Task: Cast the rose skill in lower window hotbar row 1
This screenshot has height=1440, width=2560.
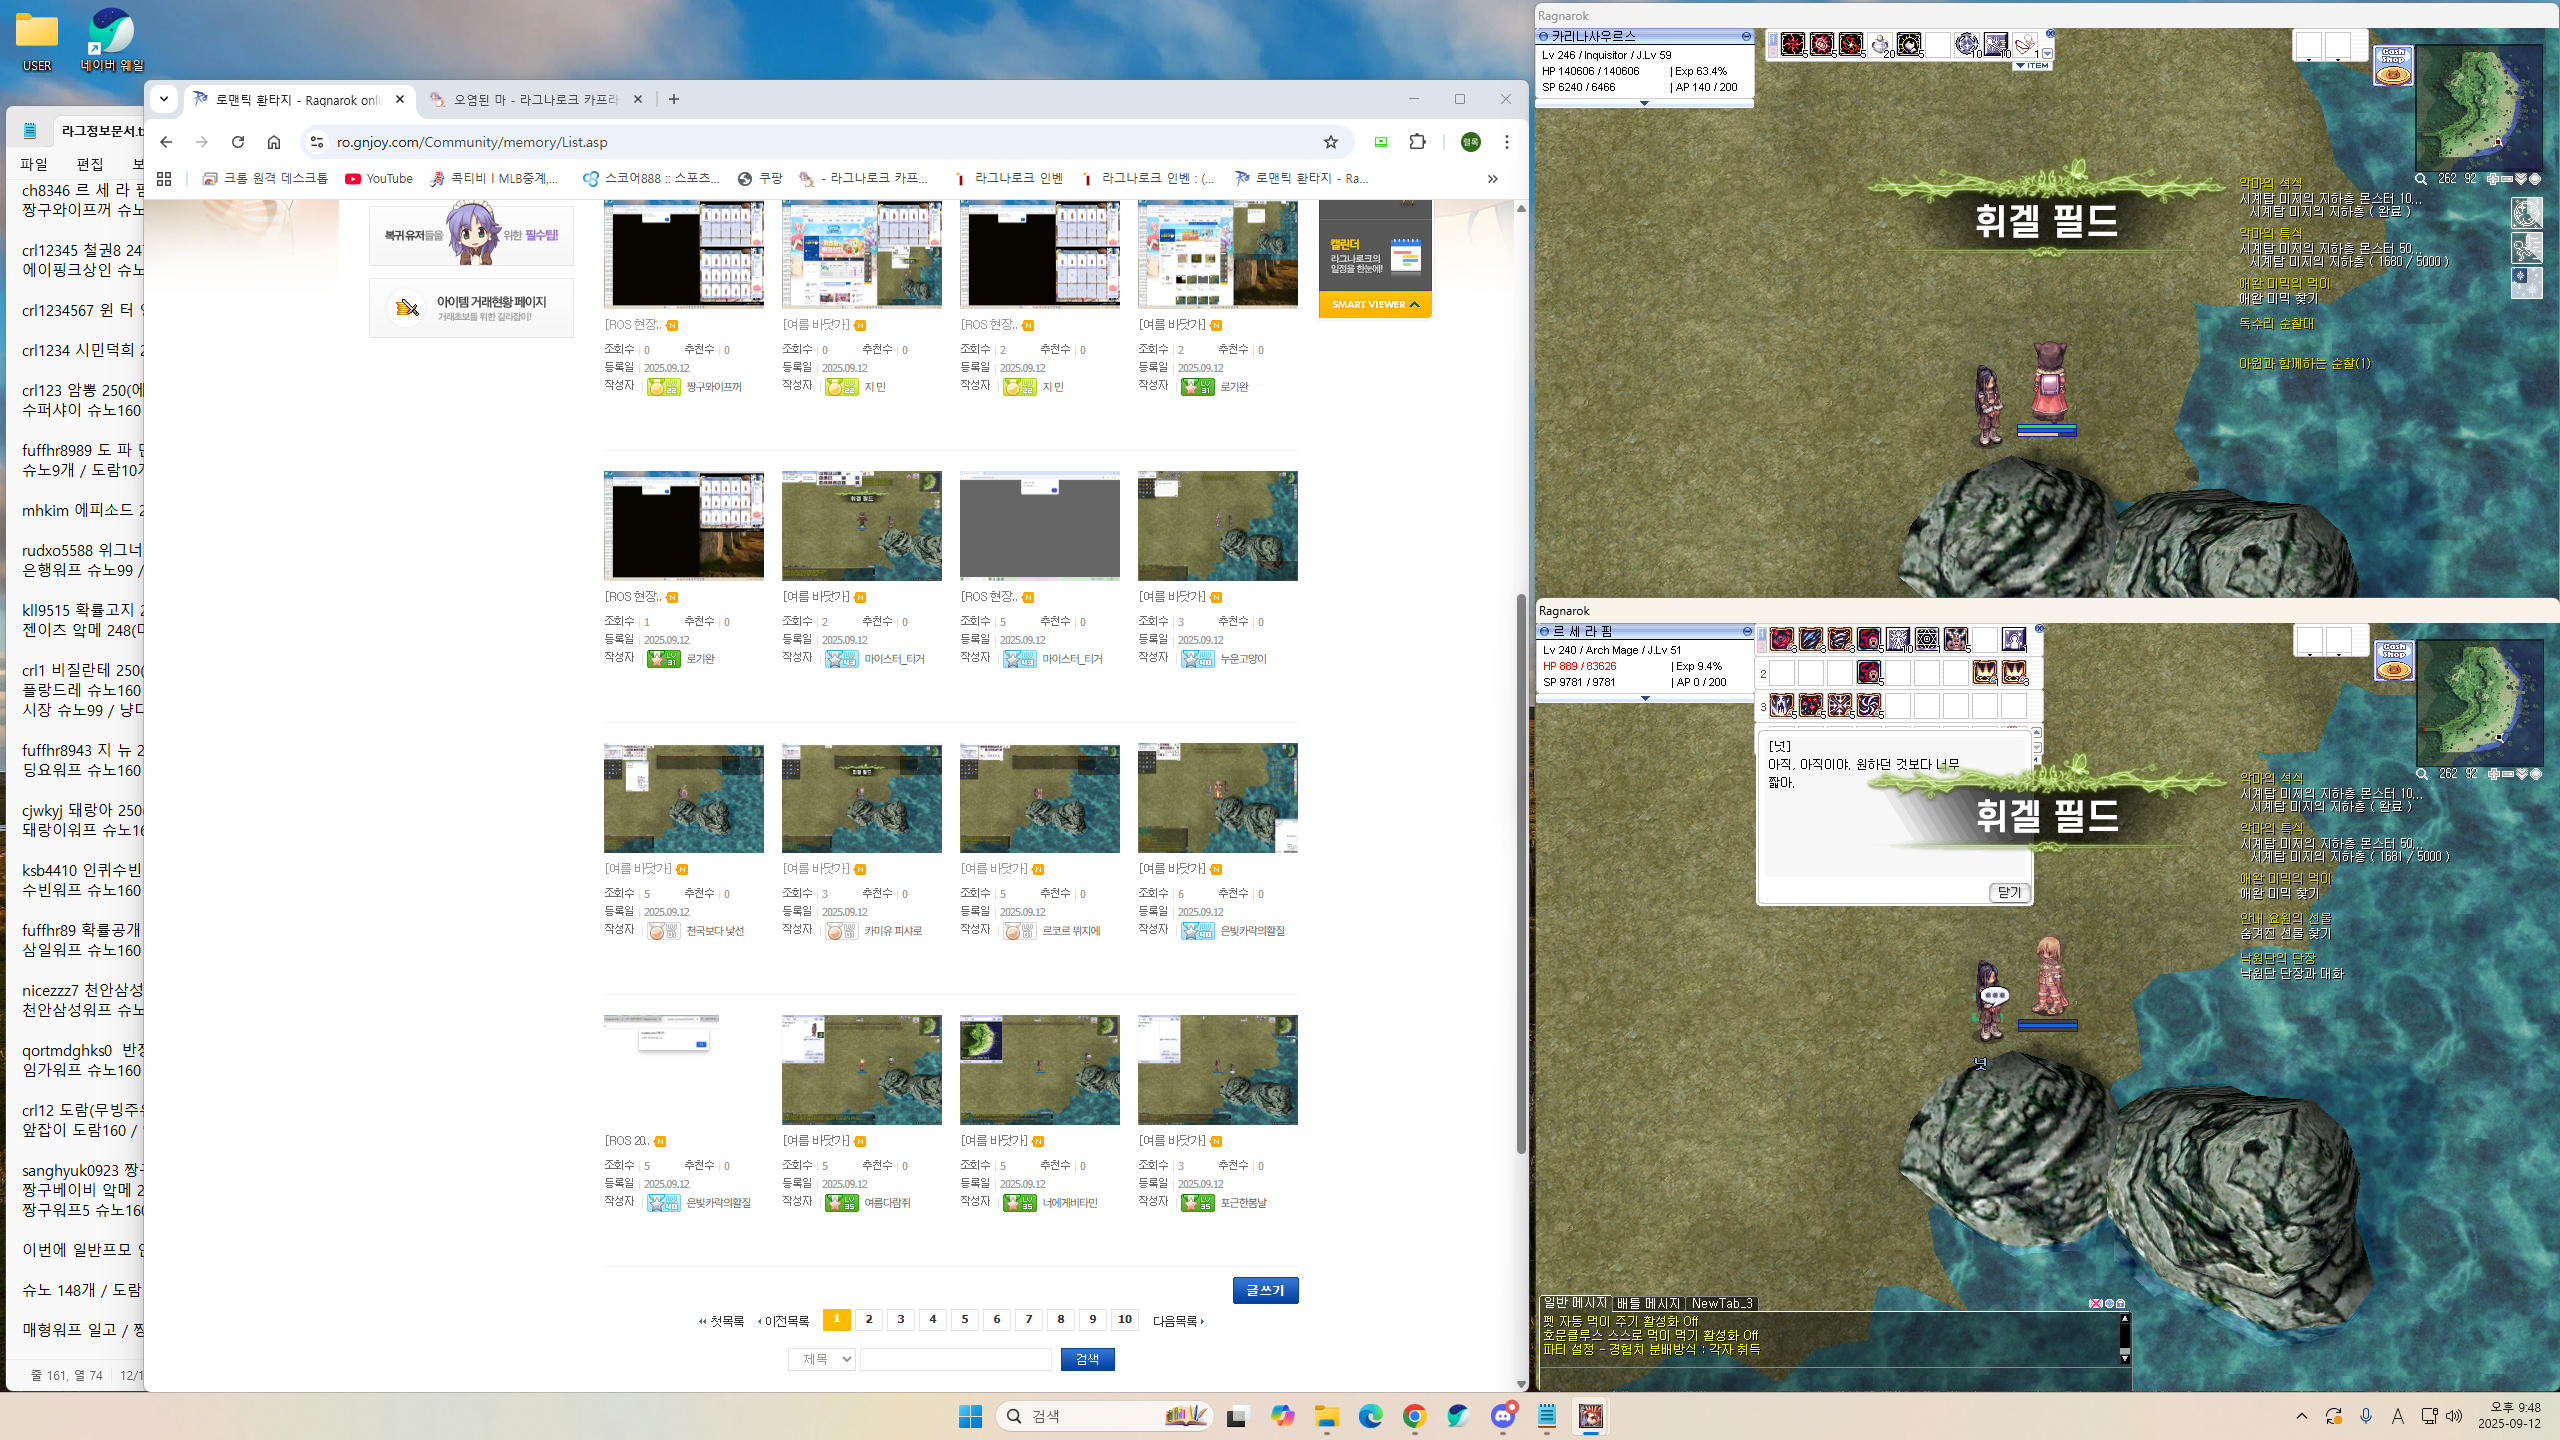Action: point(1782,639)
